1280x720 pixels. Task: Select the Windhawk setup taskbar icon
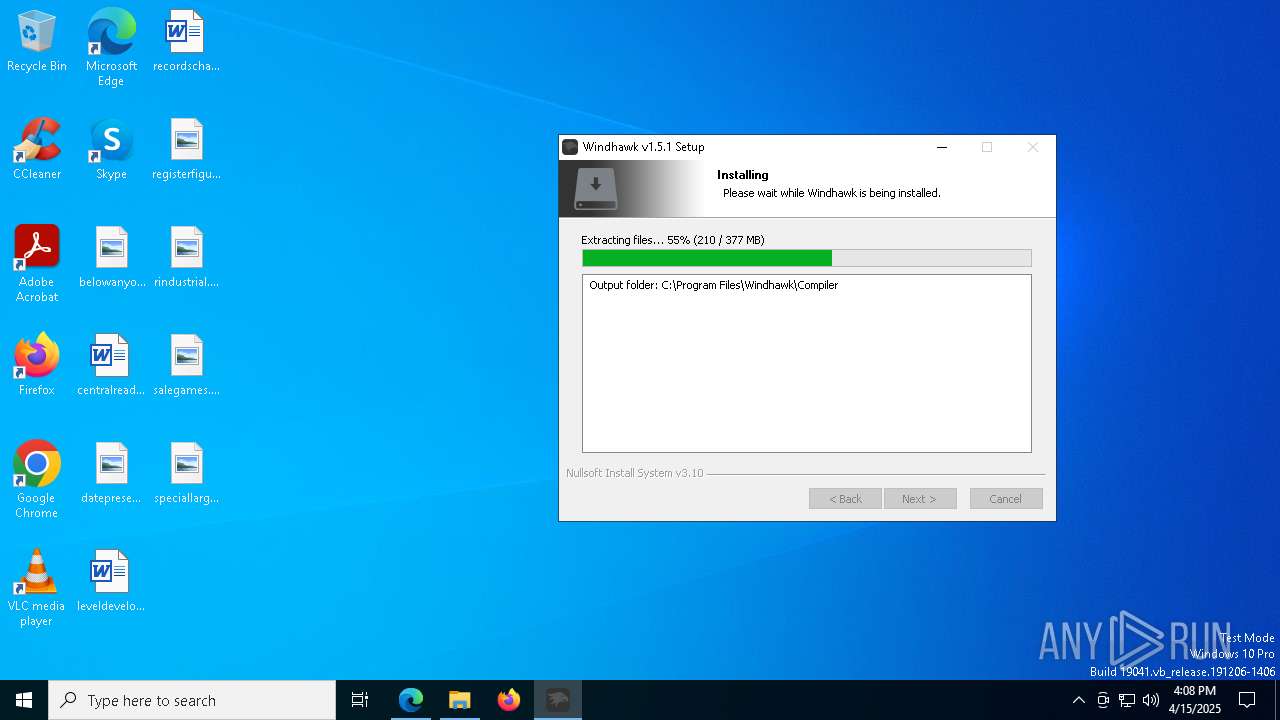[x=558, y=700]
